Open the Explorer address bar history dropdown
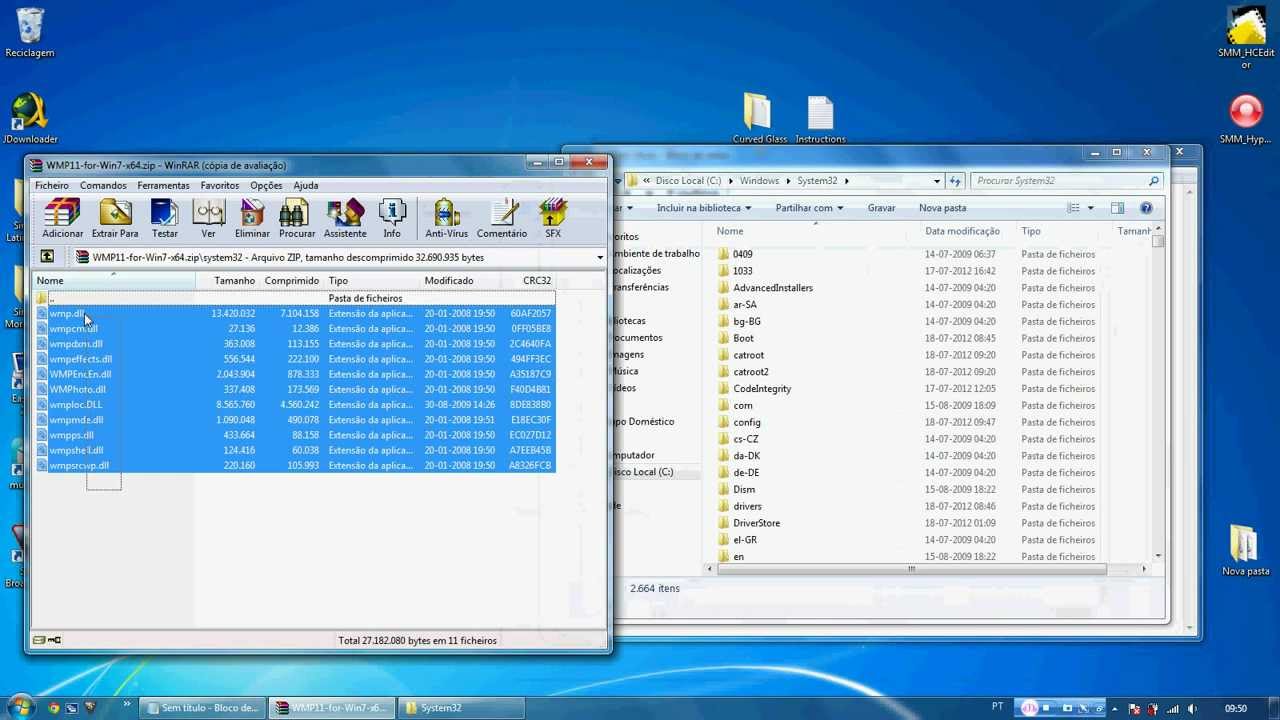The width and height of the screenshot is (1280, 720). [x=936, y=181]
